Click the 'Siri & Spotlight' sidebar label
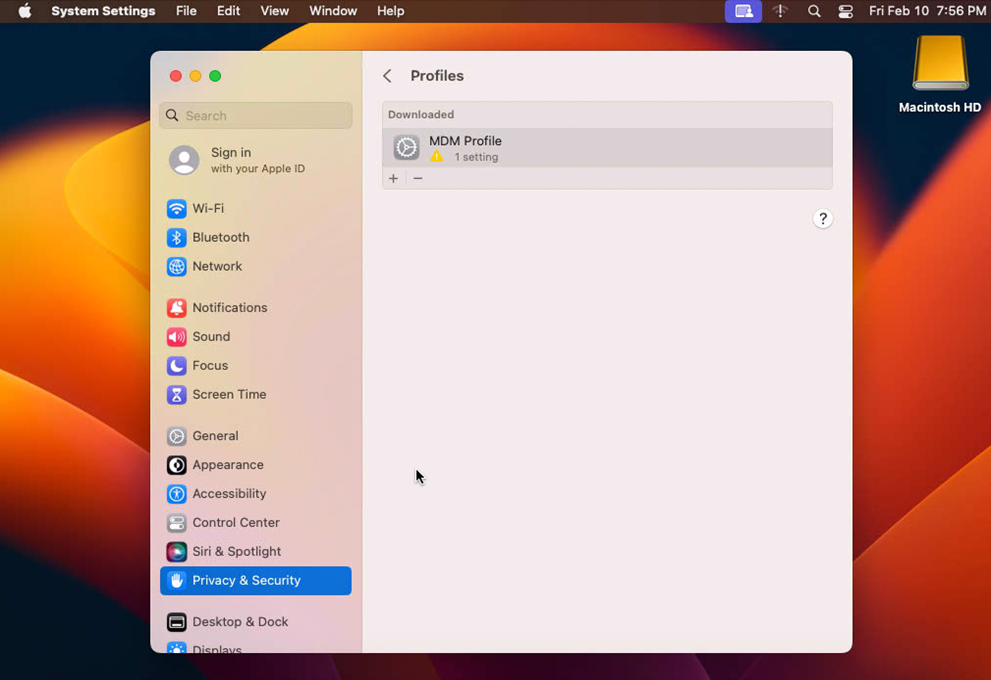The width and height of the screenshot is (991, 680). (236, 552)
